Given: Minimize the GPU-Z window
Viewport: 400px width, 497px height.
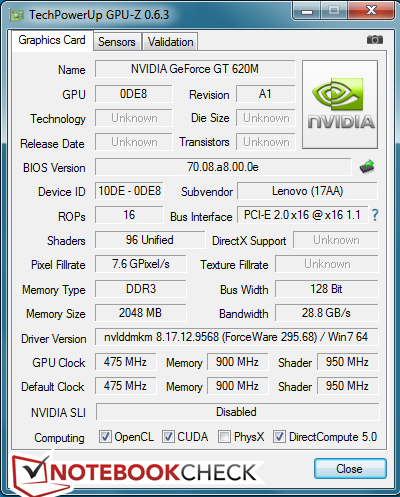Looking at the screenshot, I should [307, 12].
